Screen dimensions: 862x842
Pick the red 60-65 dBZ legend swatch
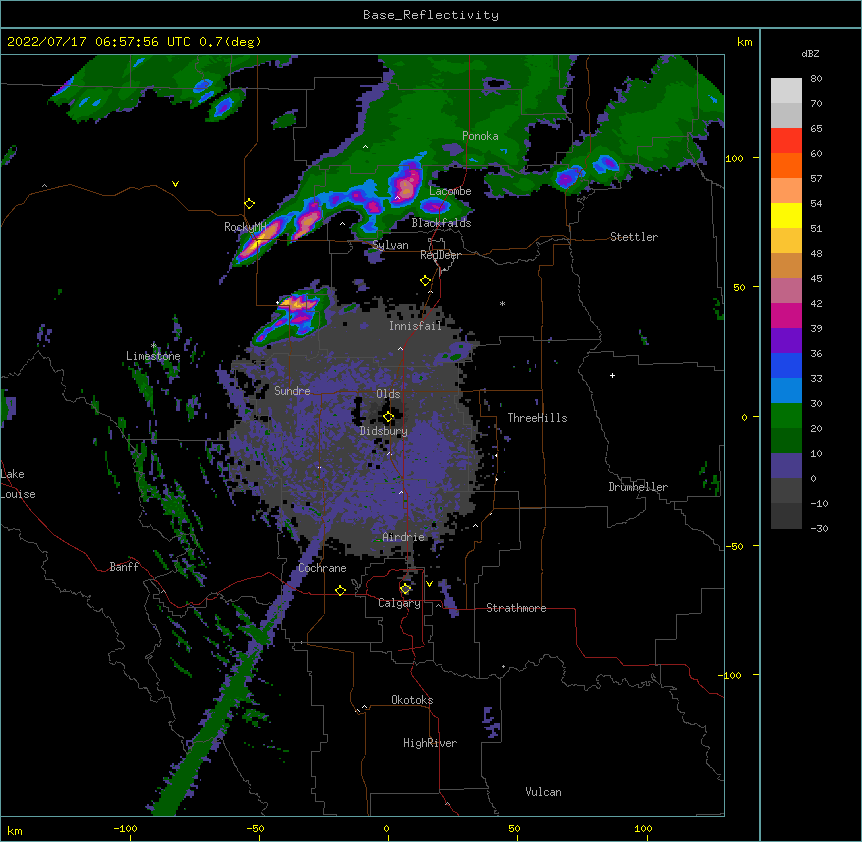click(786, 140)
